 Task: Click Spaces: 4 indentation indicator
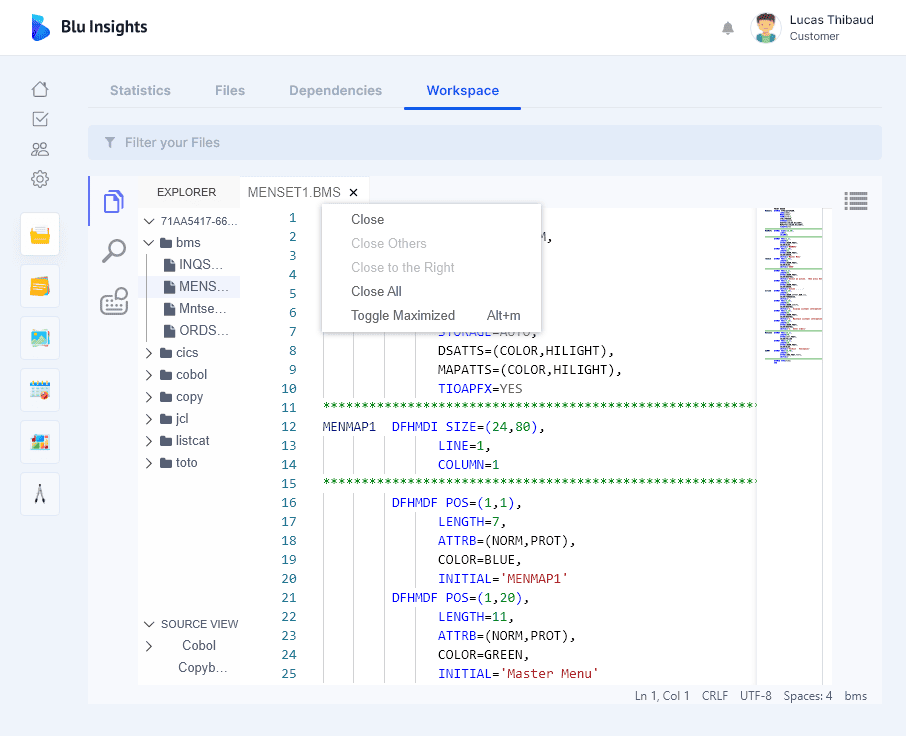[x=808, y=696]
